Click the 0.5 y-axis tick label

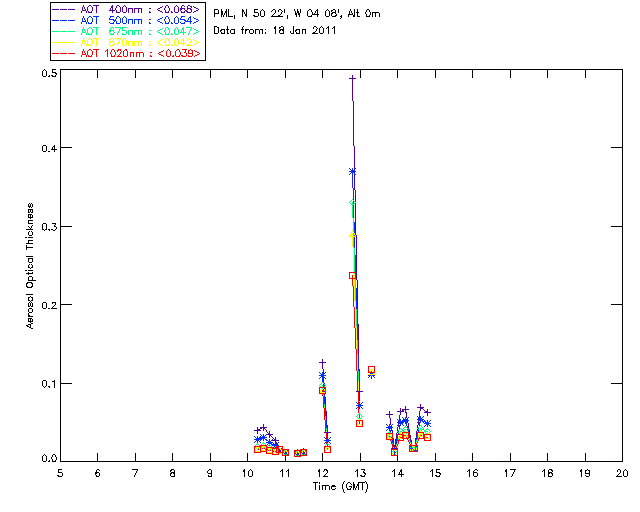pyautogui.click(x=49, y=73)
